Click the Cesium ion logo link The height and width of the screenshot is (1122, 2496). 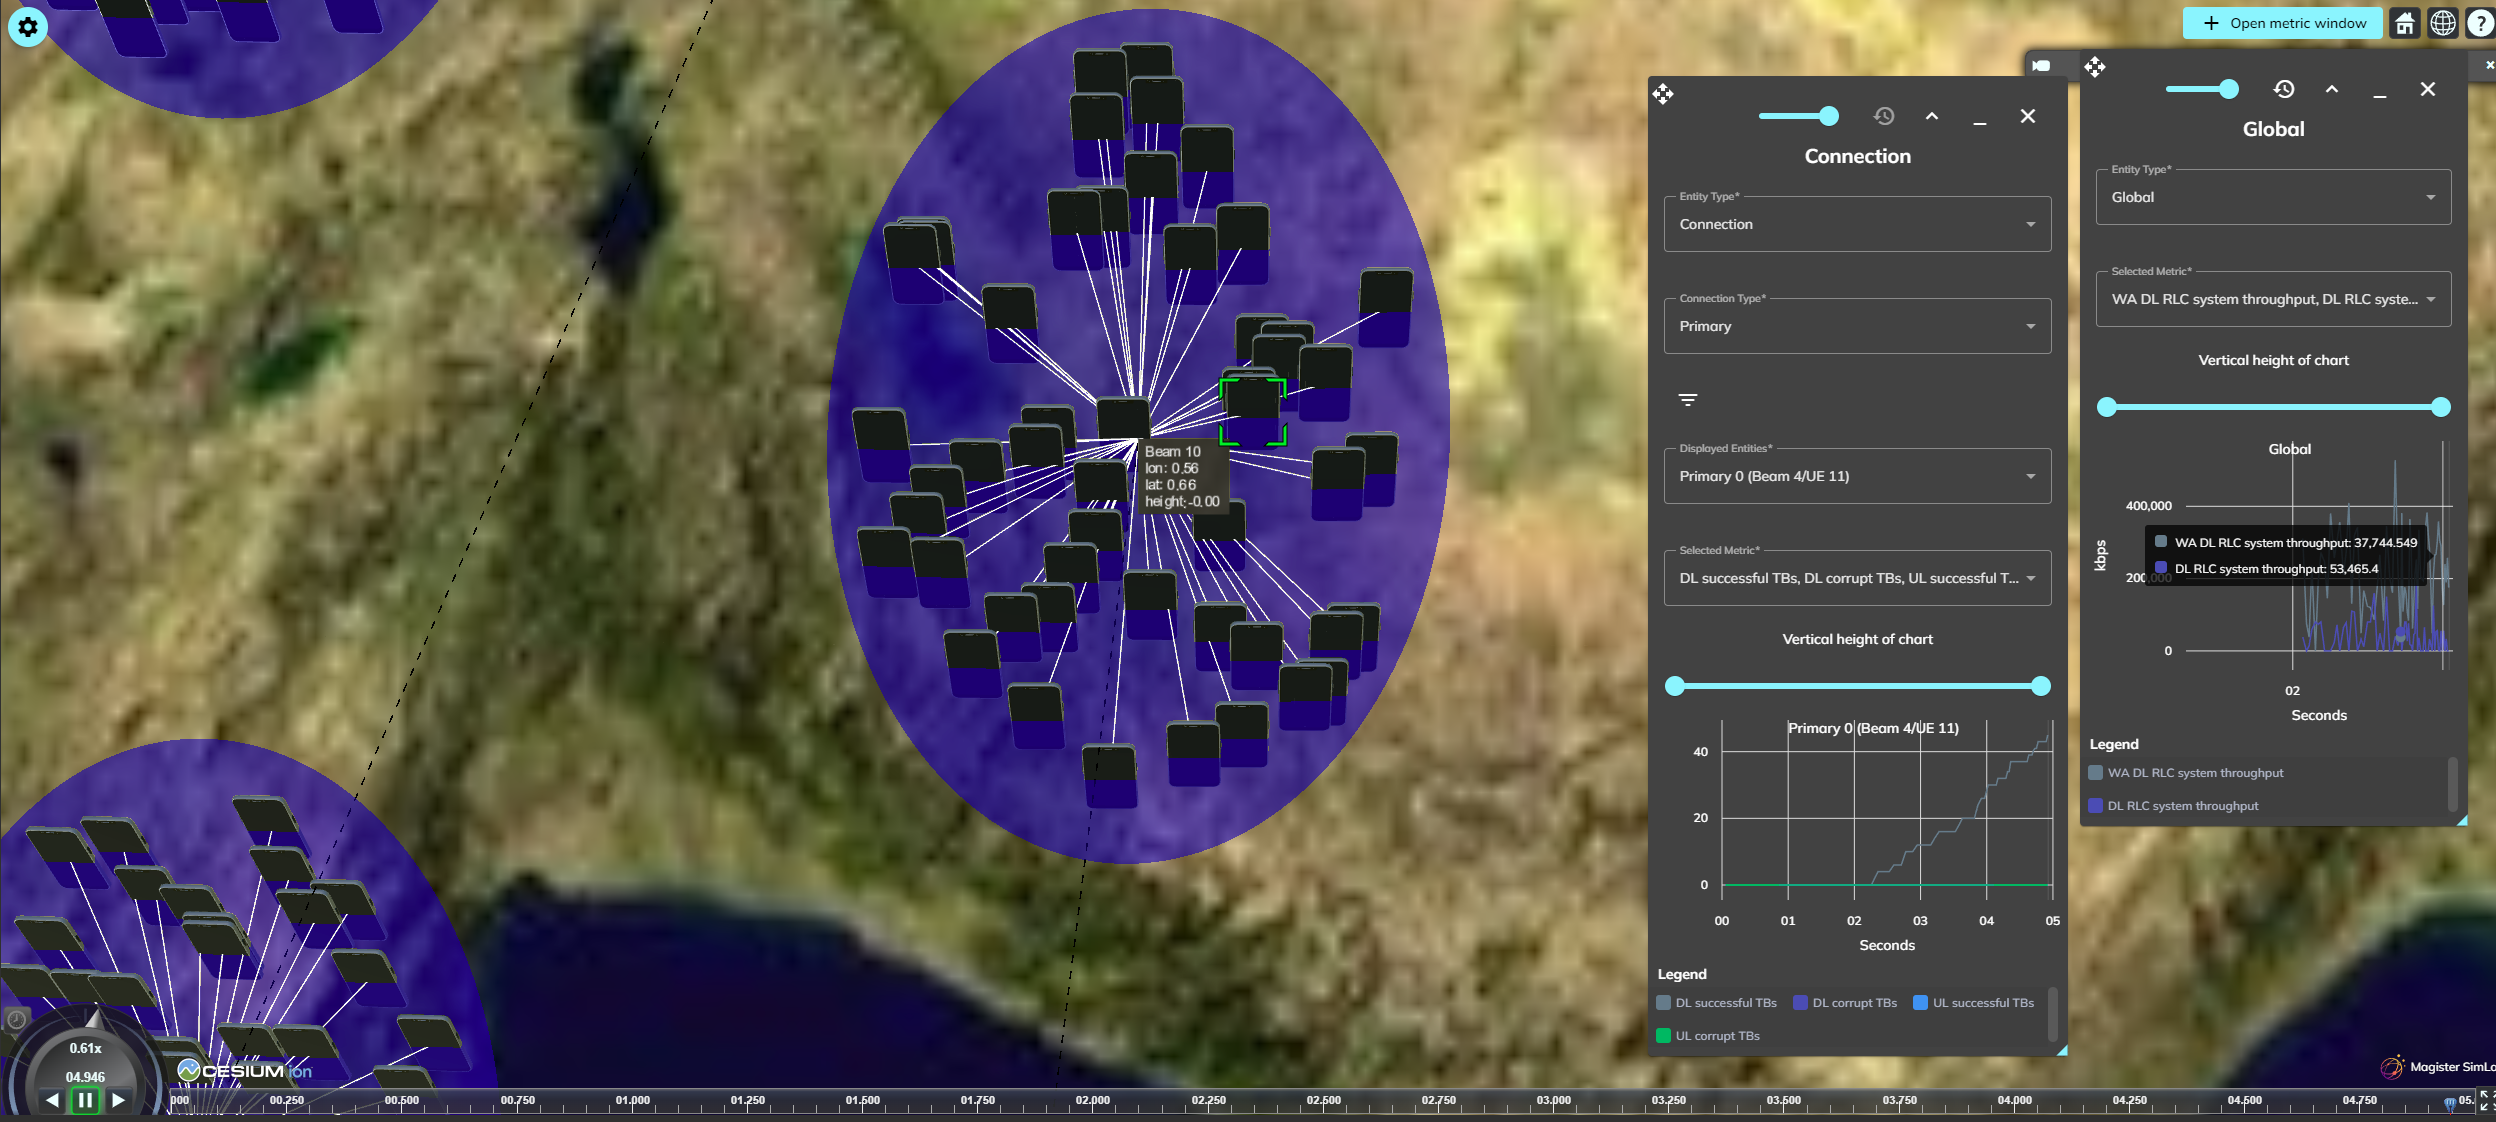click(243, 1069)
